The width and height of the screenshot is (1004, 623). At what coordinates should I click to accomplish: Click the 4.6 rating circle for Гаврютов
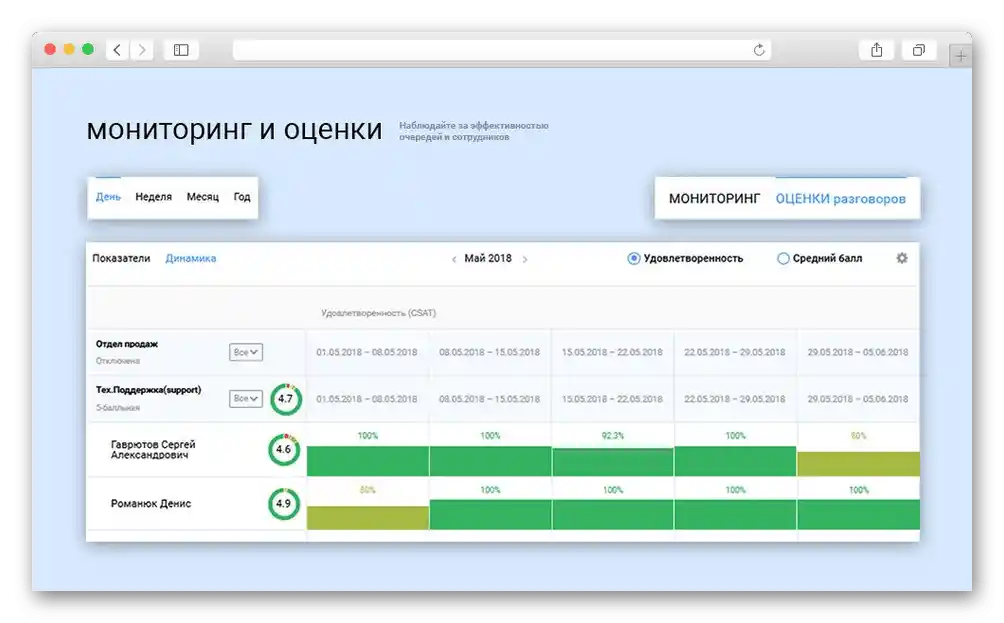(x=286, y=449)
